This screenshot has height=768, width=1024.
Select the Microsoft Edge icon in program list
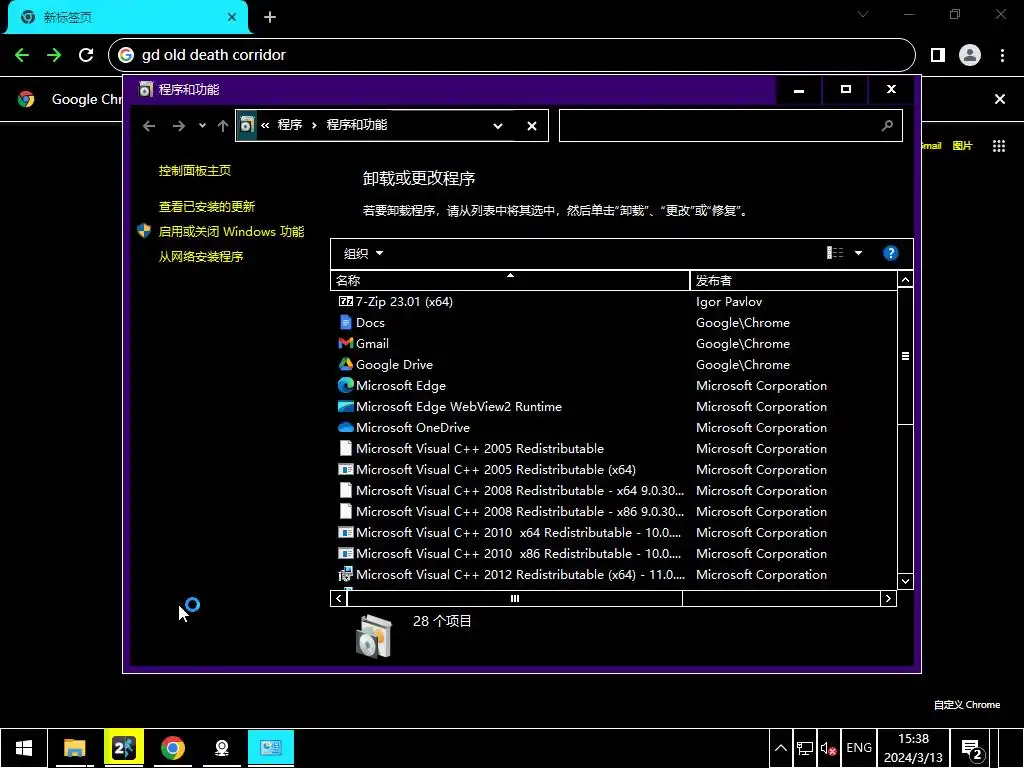345,385
